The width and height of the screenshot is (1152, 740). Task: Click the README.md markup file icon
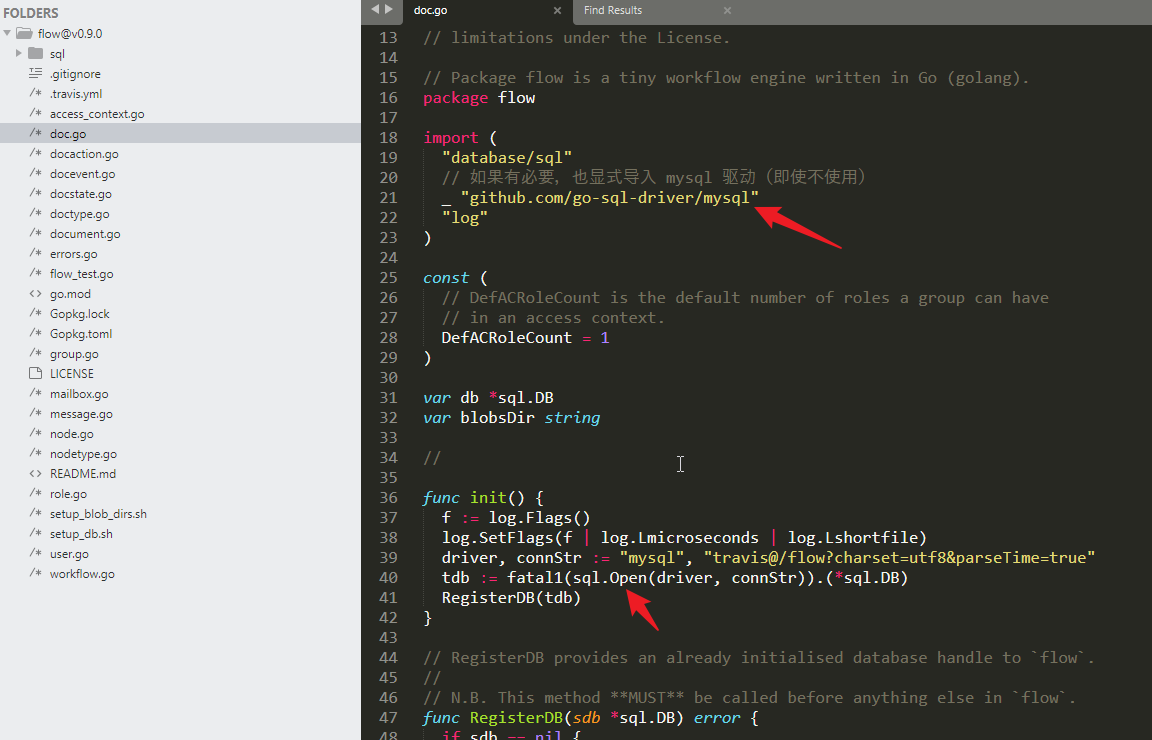tap(35, 474)
